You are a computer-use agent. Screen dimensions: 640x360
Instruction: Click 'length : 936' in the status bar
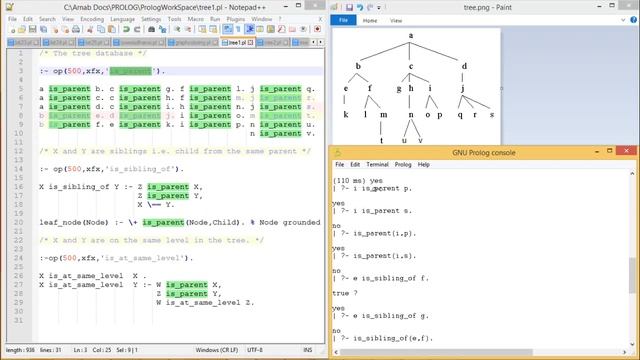pos(20,350)
